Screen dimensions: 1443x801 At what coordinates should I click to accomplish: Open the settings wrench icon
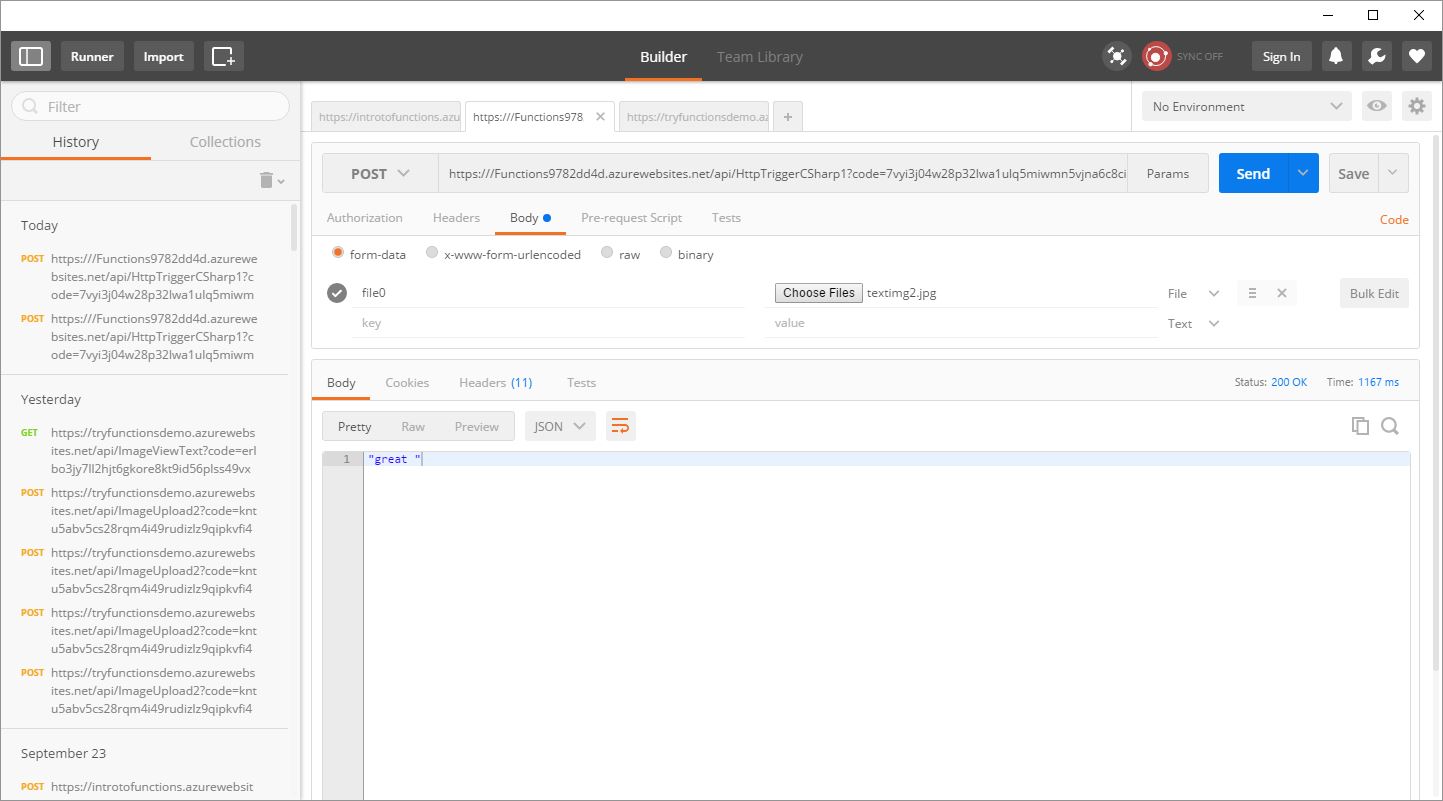click(x=1376, y=57)
